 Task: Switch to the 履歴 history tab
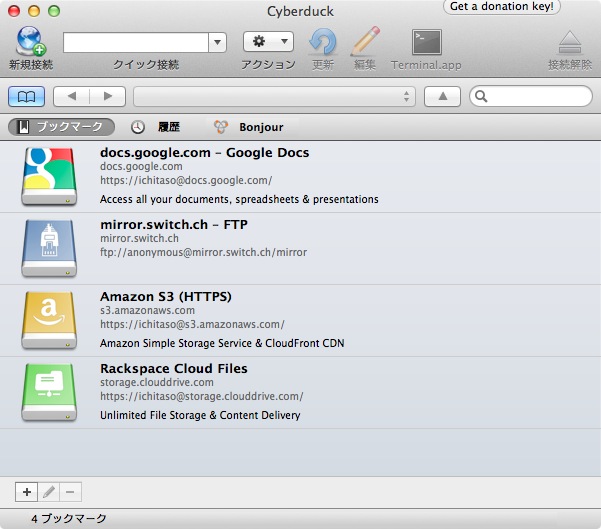155,127
